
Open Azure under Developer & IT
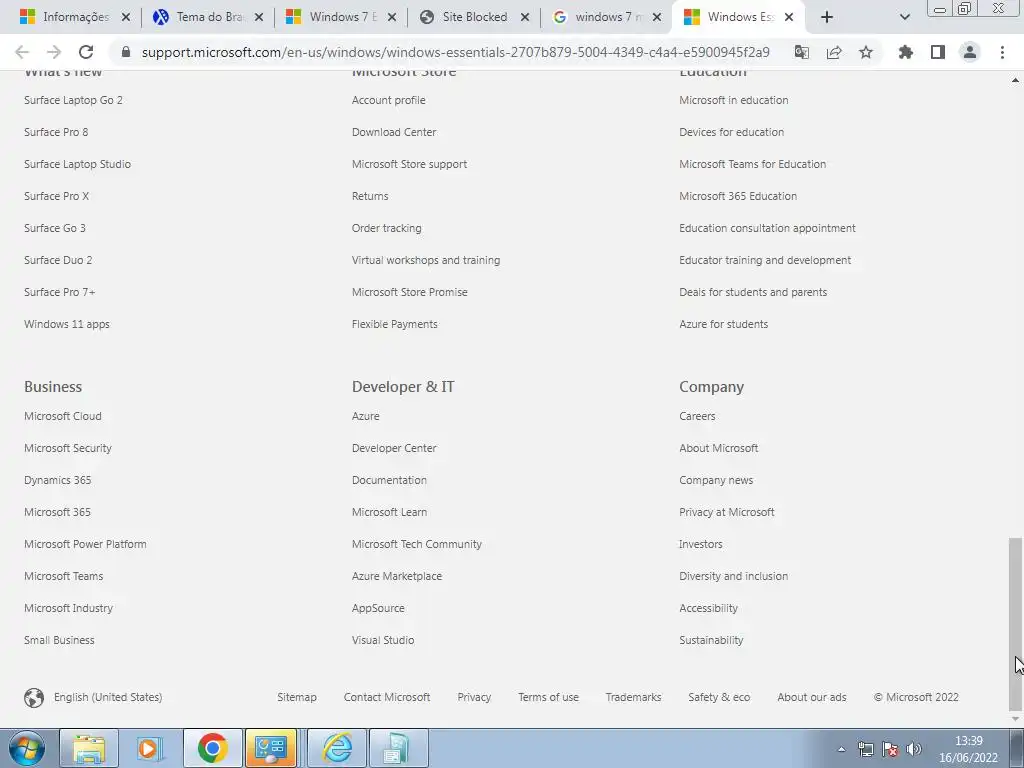366,416
